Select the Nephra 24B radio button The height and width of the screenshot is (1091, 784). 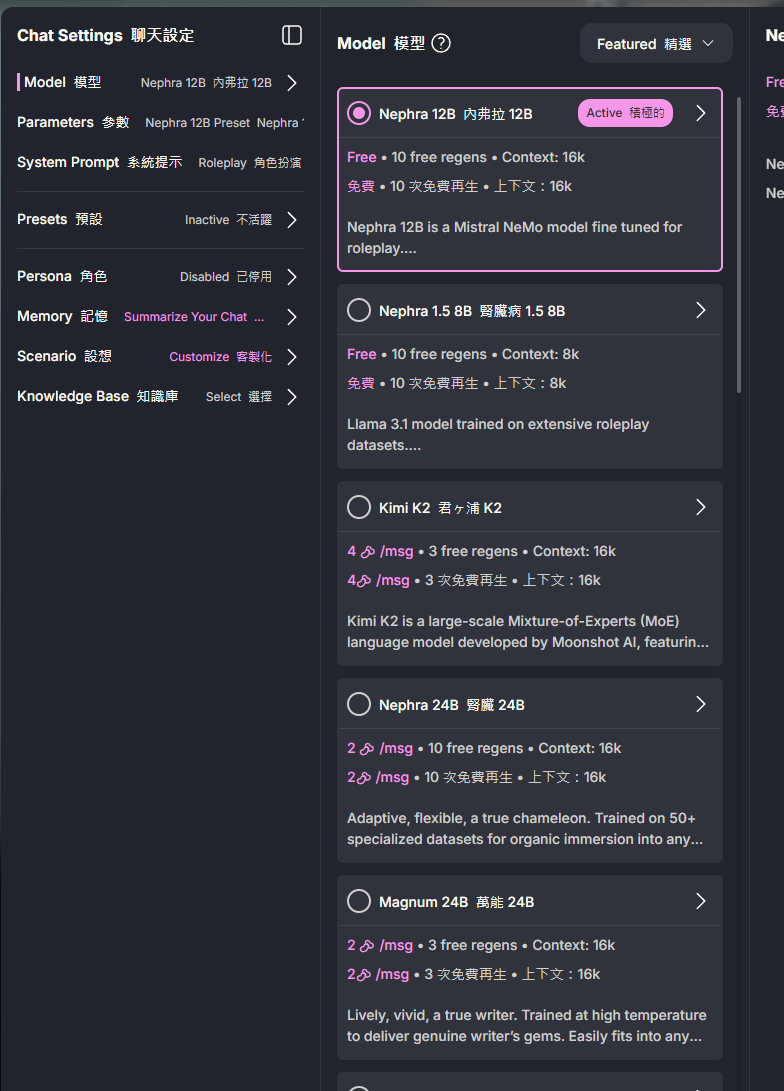point(359,704)
